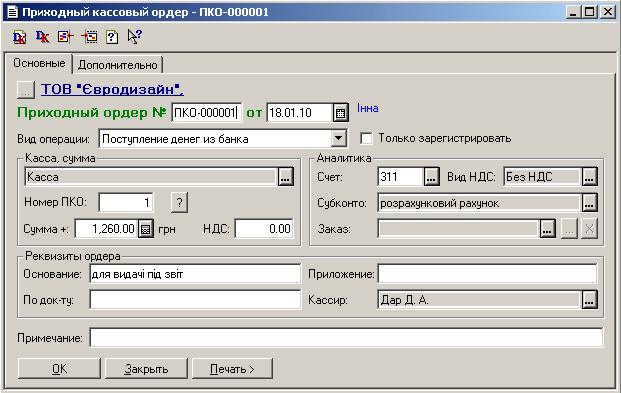
Task: Open the Заказ selection ellipsis button
Action: pos(547,229)
